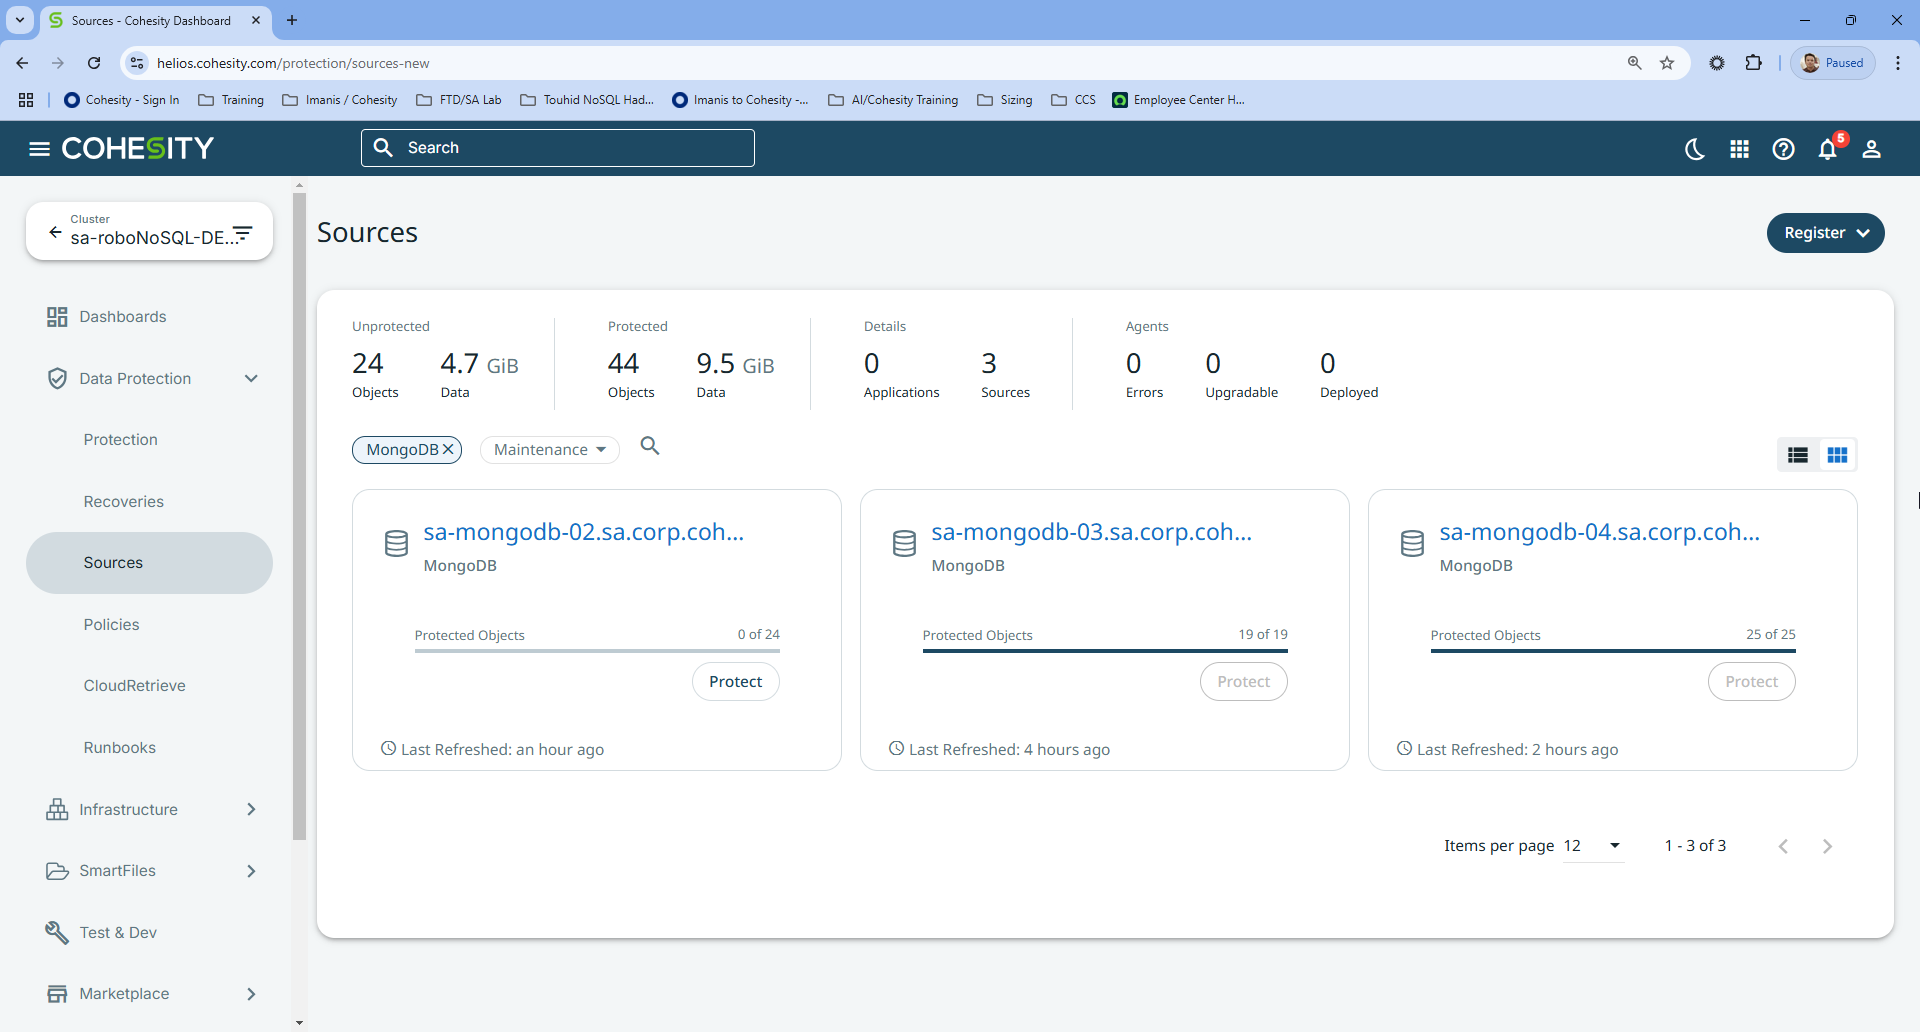Expand the Marketplace section
Screen dimensions: 1920x1032
click(x=251, y=994)
